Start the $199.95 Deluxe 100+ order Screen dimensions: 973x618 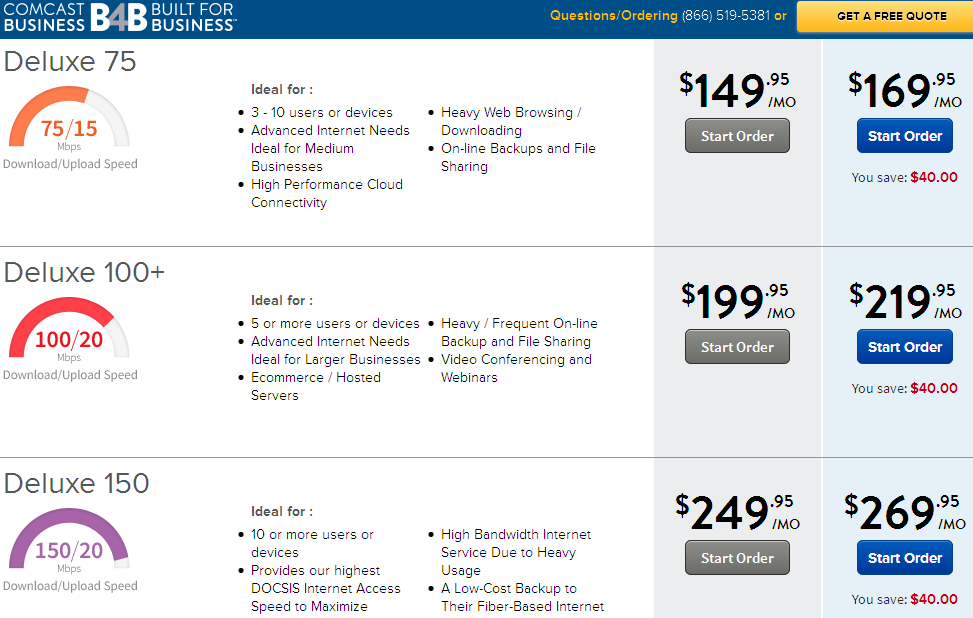737,347
